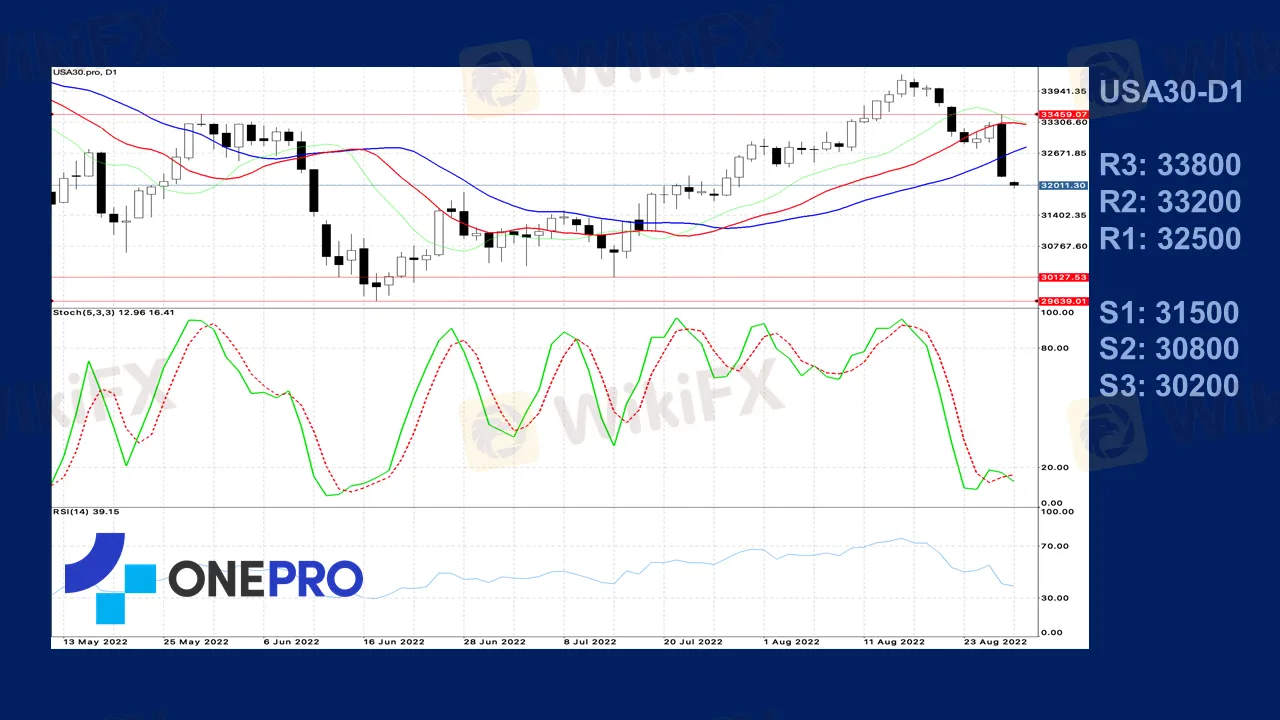Viewport: 1280px width, 720px height.
Task: Select resistance level 'R1: 32500'
Action: 1170,239
